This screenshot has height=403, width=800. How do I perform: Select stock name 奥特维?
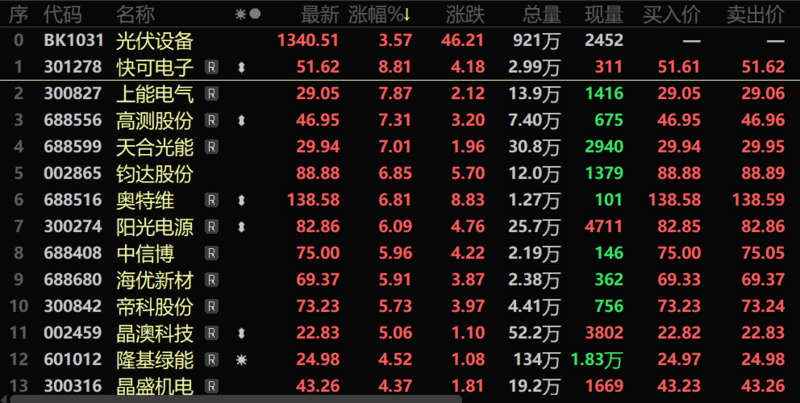point(145,199)
